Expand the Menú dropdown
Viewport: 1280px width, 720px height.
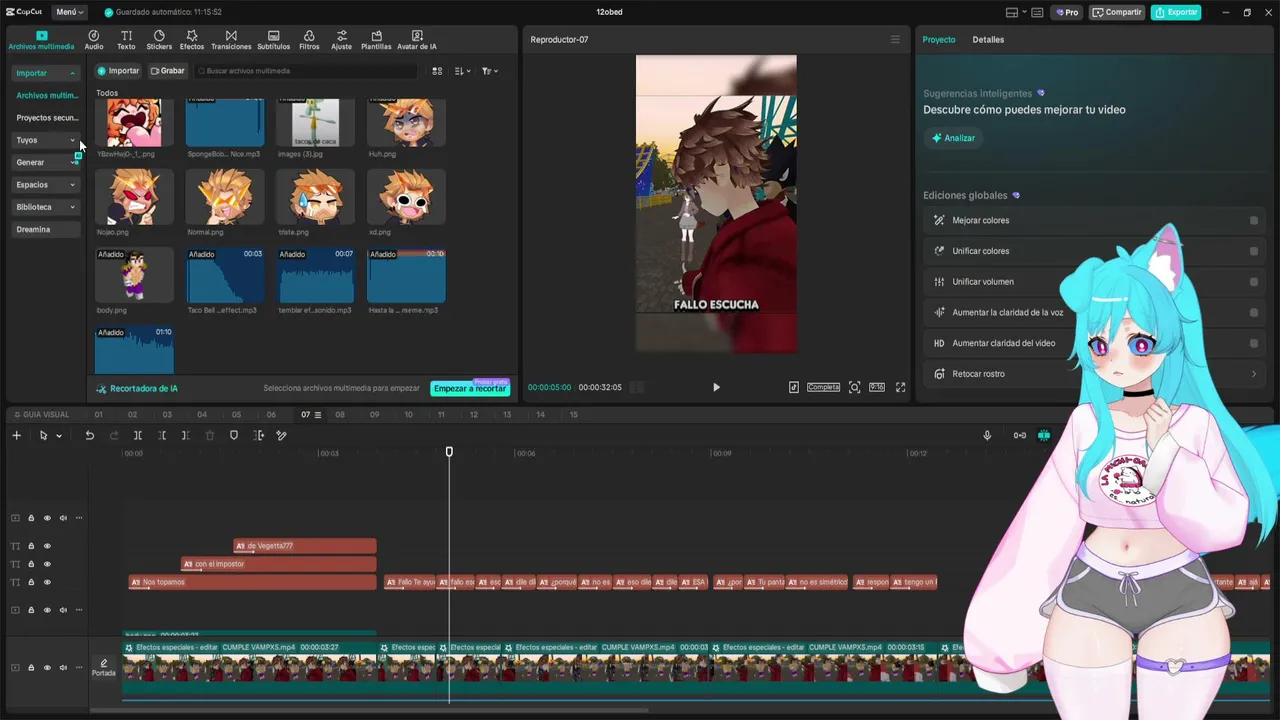click(x=69, y=12)
